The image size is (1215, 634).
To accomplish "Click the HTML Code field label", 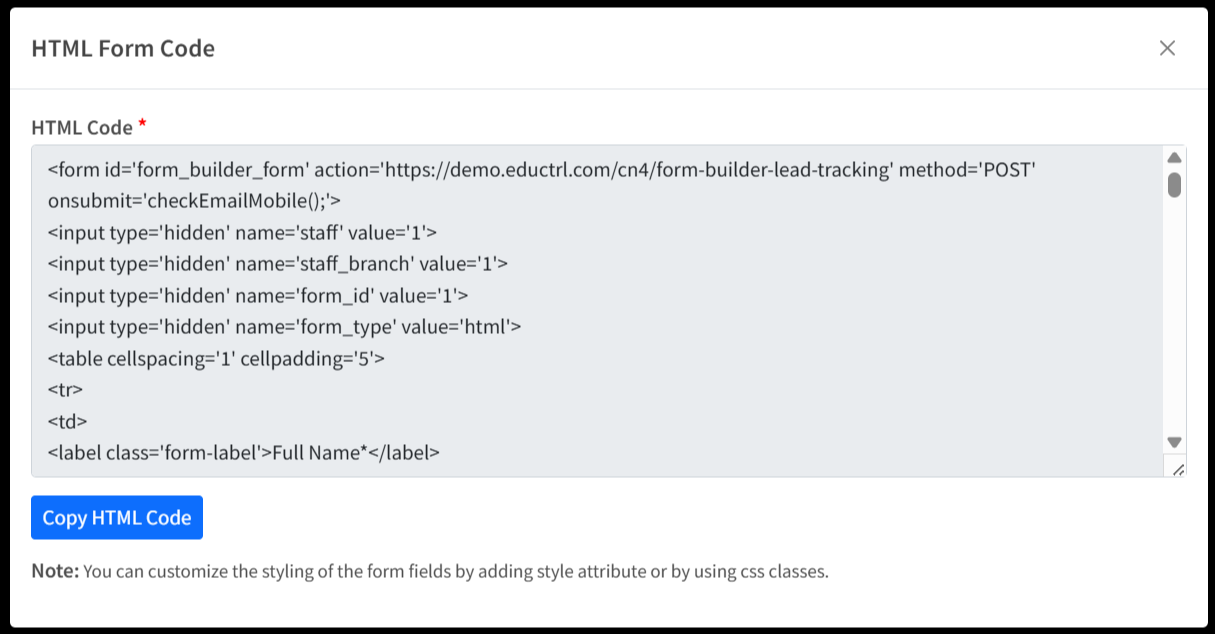I will point(82,127).
